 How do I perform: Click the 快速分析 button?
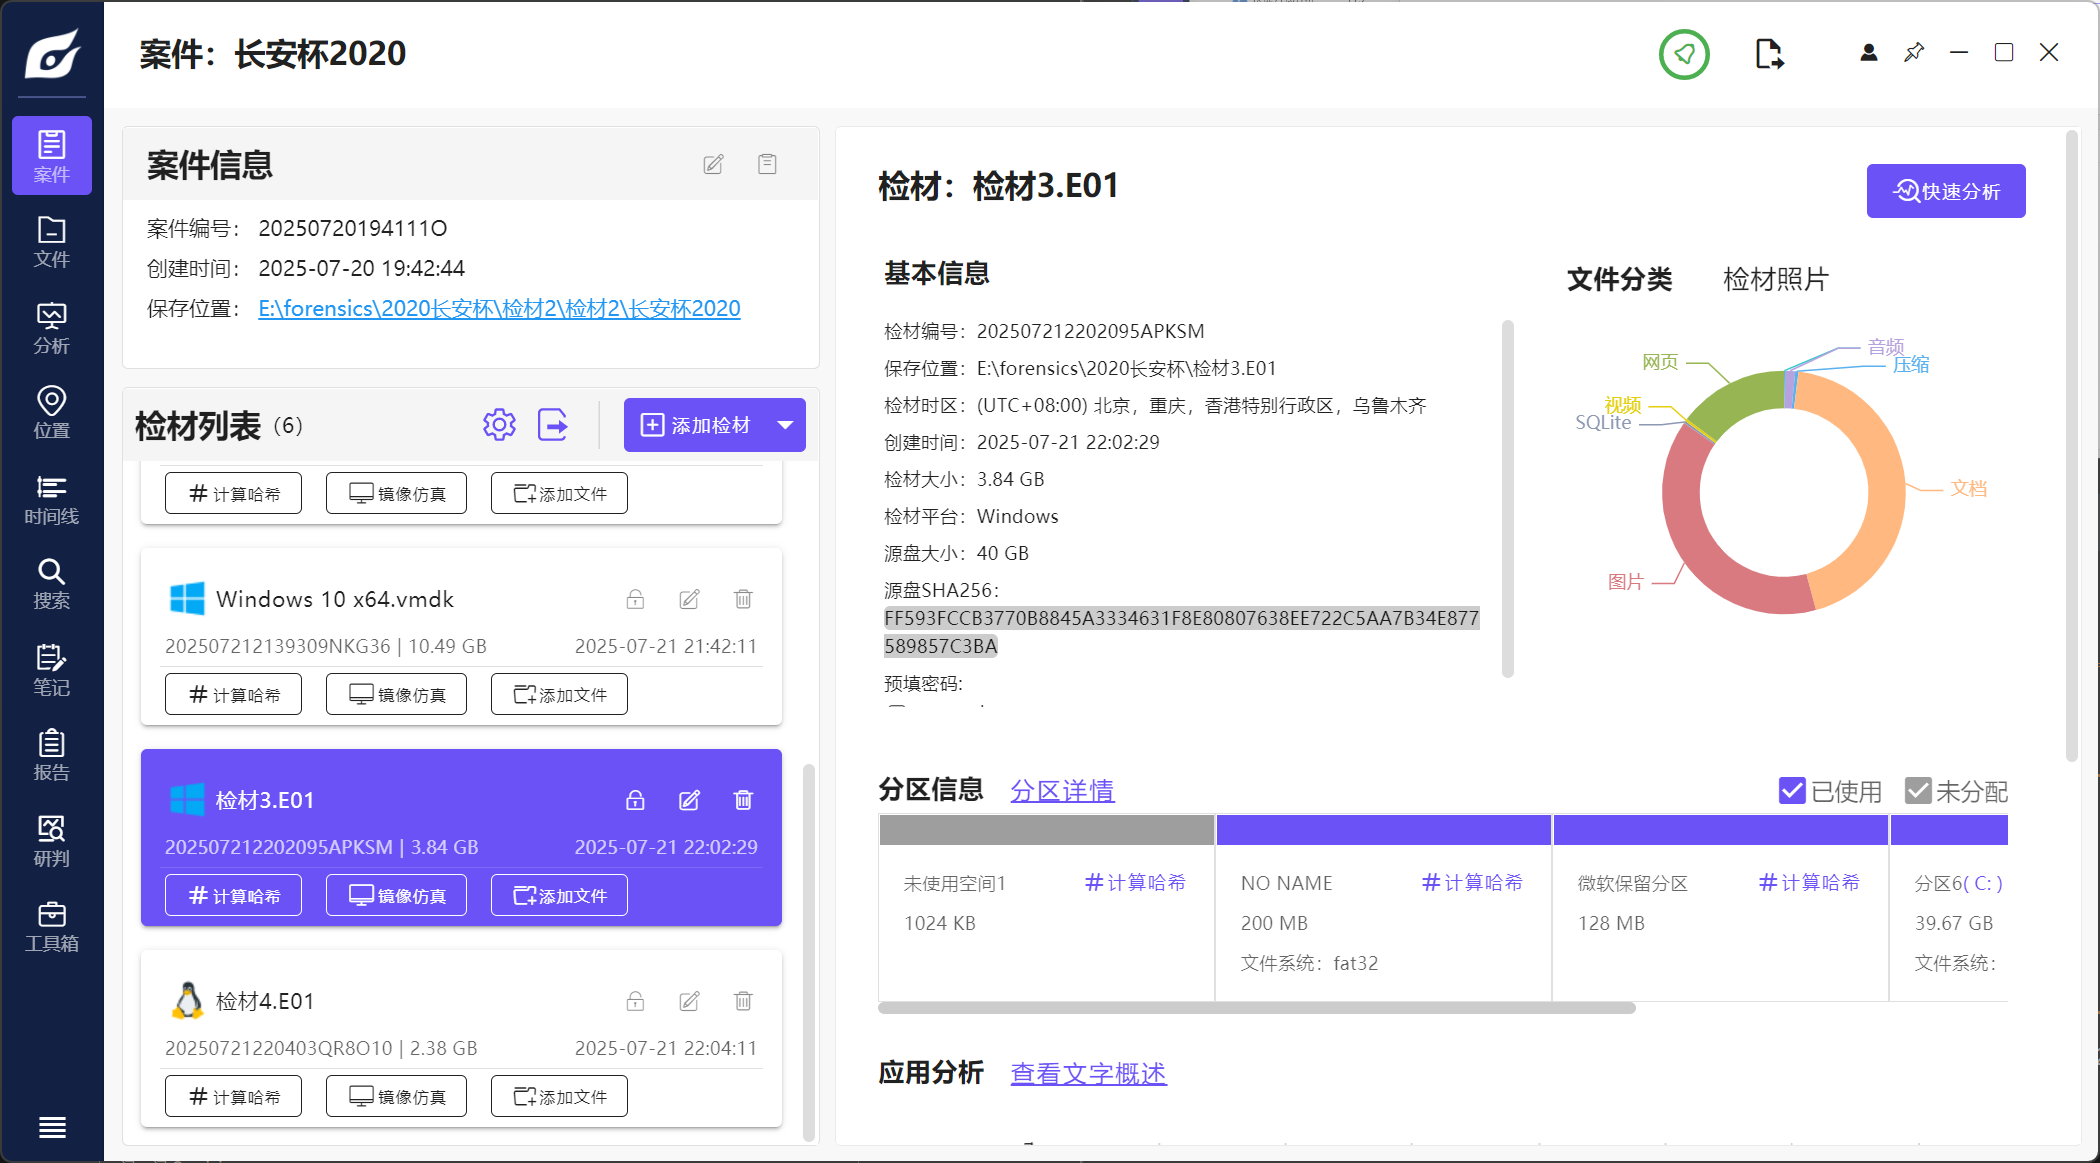1945,191
